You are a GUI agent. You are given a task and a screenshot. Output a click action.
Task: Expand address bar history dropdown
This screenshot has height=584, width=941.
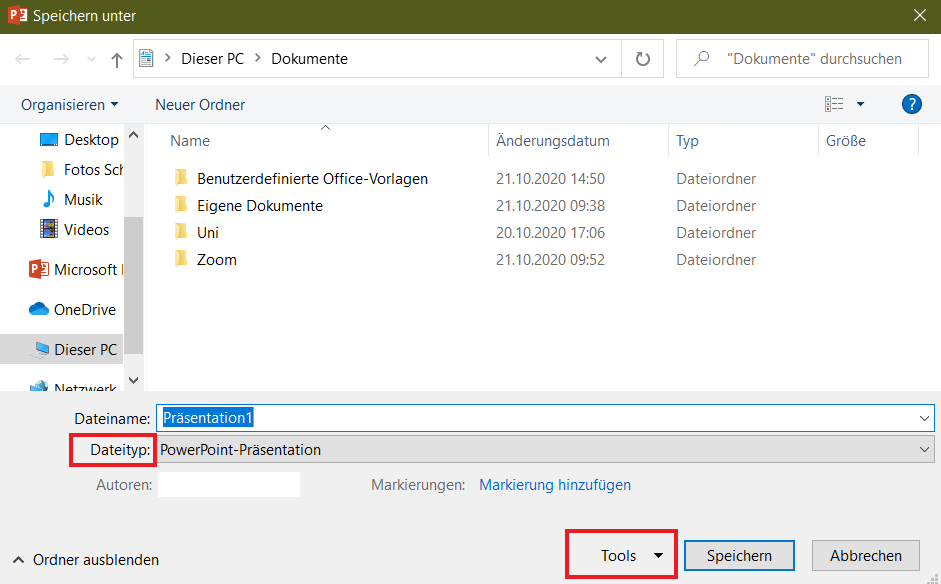point(601,59)
